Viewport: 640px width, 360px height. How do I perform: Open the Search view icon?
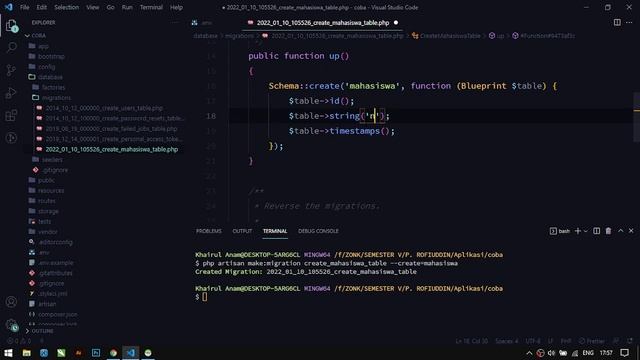11,47
